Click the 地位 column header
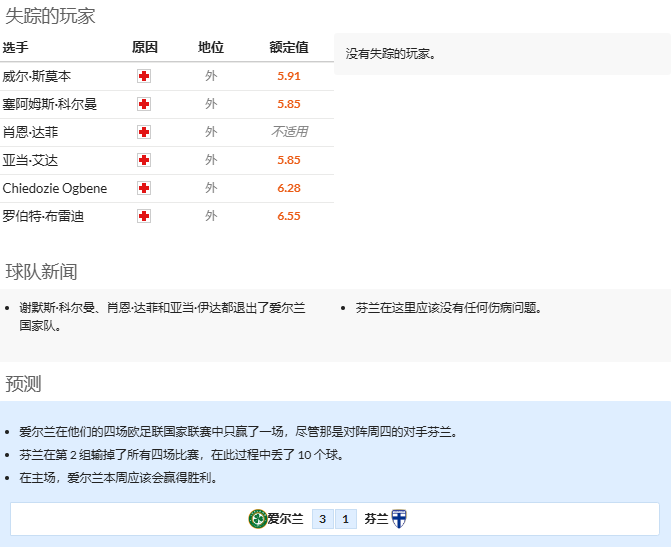The width and height of the screenshot is (671, 547). 210,48
